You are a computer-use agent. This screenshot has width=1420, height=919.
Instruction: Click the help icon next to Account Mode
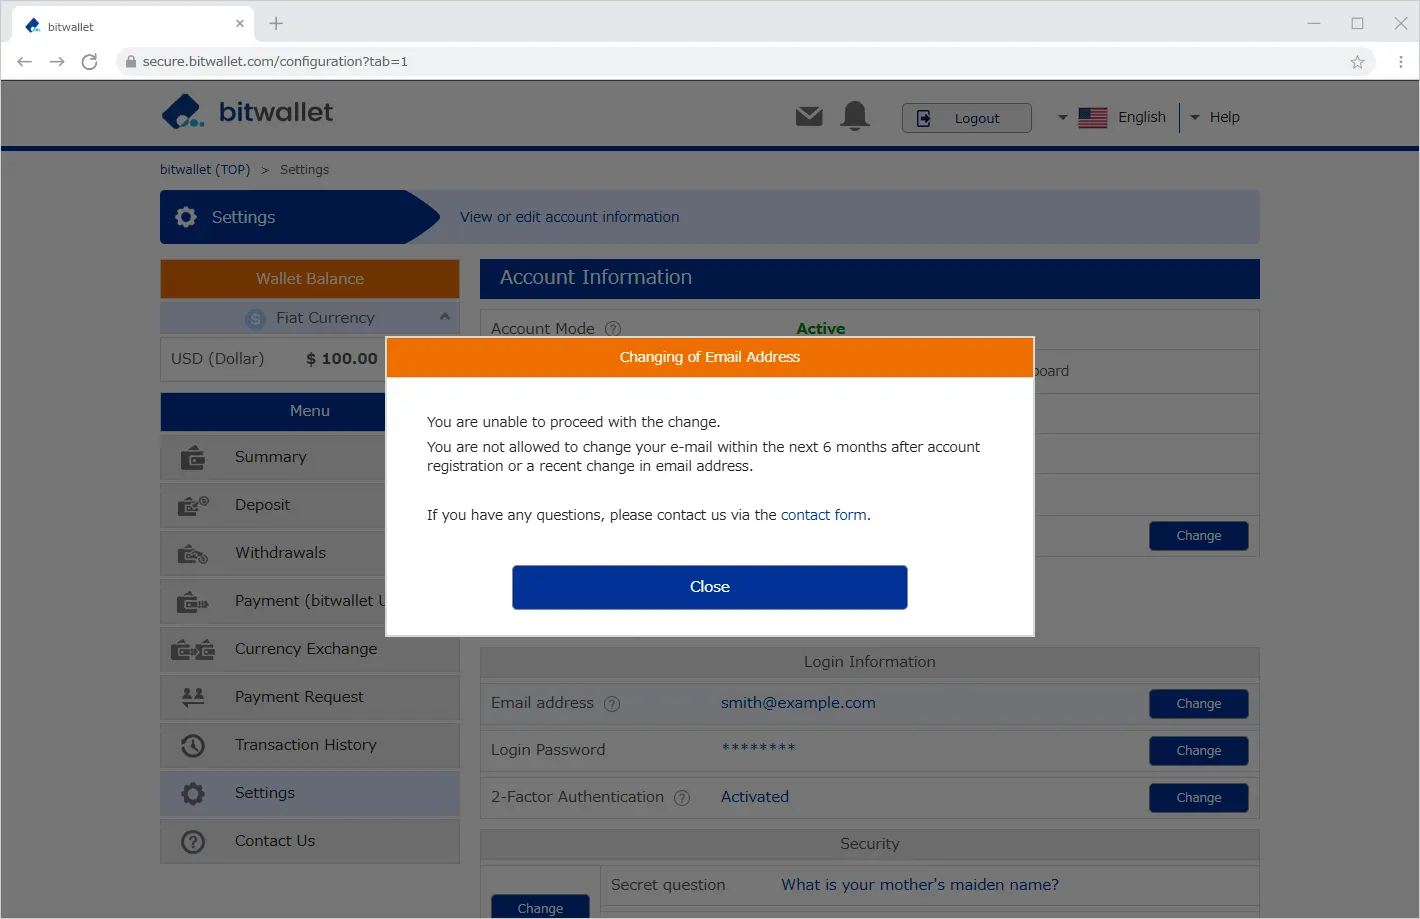(613, 329)
